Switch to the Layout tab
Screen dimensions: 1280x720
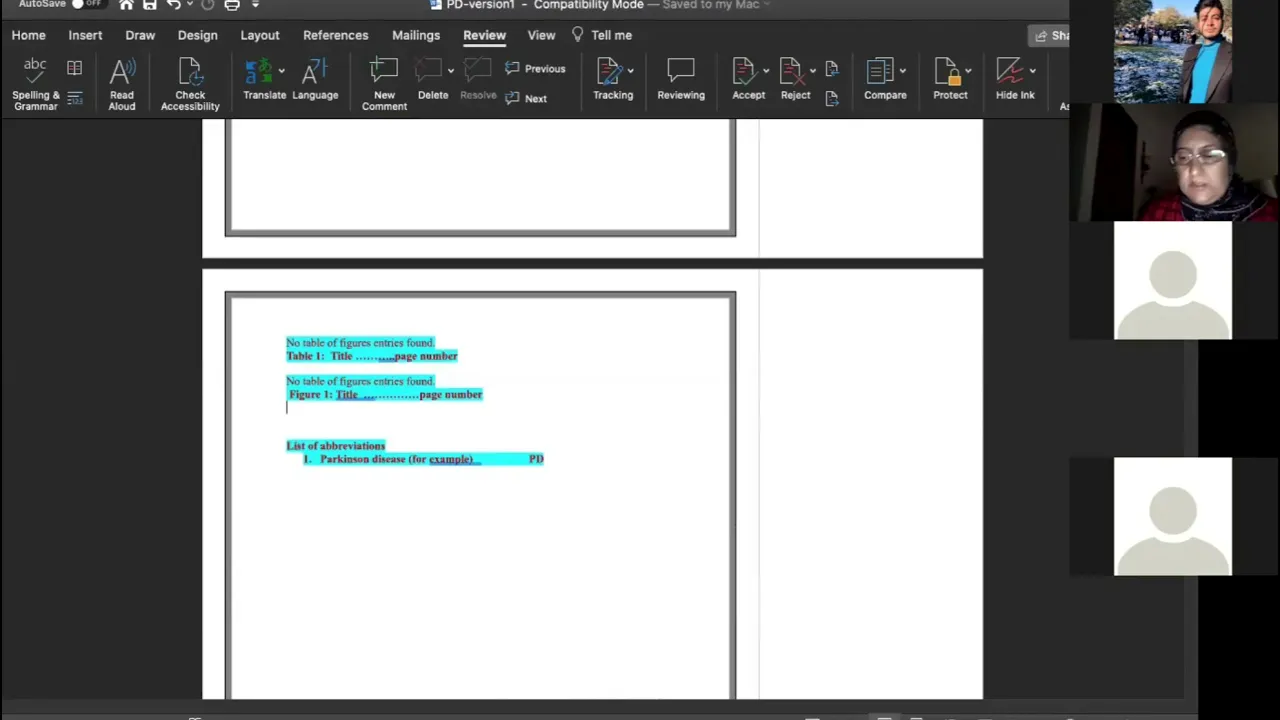[260, 35]
